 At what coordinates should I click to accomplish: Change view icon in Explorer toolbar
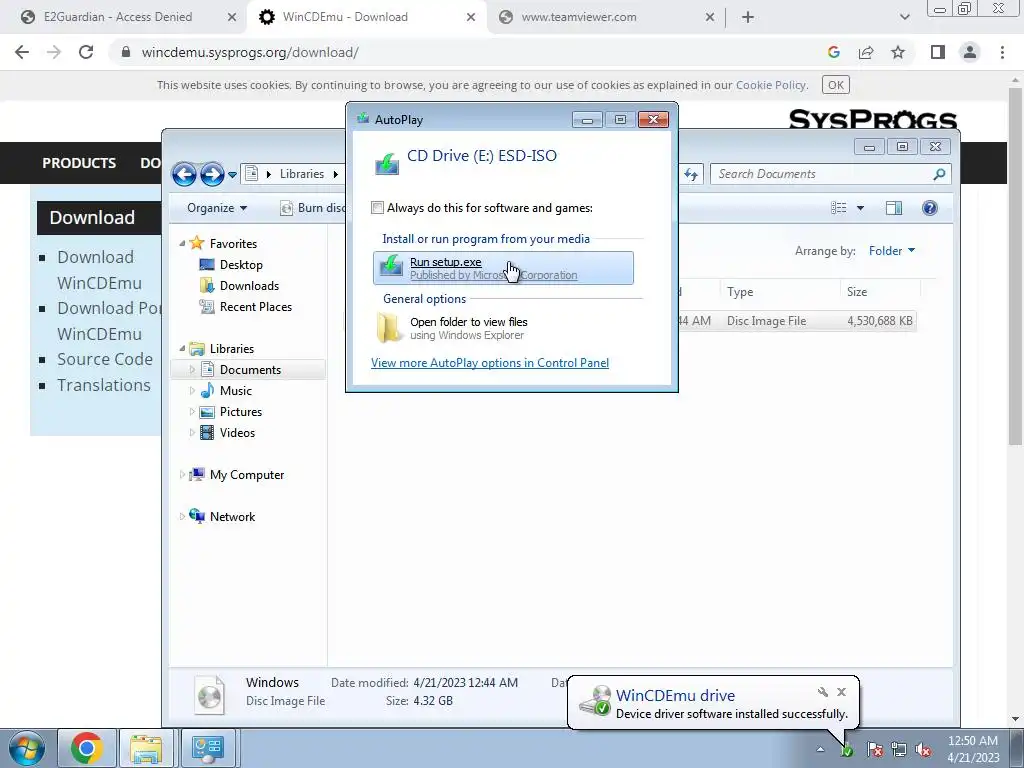(x=839, y=208)
